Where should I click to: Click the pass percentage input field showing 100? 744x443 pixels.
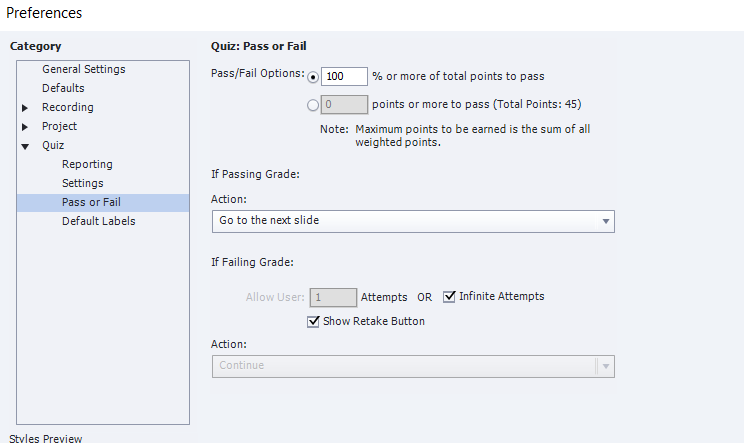tap(344, 76)
